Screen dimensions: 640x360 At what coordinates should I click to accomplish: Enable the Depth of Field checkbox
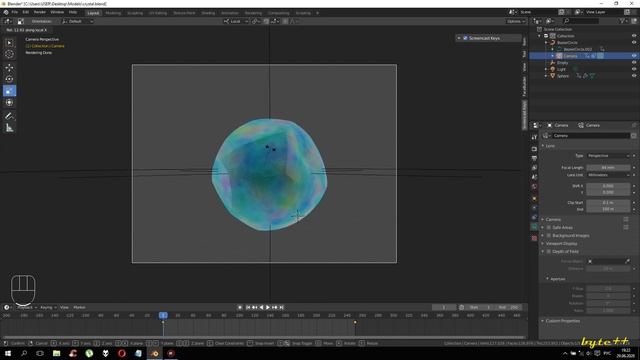click(x=549, y=251)
